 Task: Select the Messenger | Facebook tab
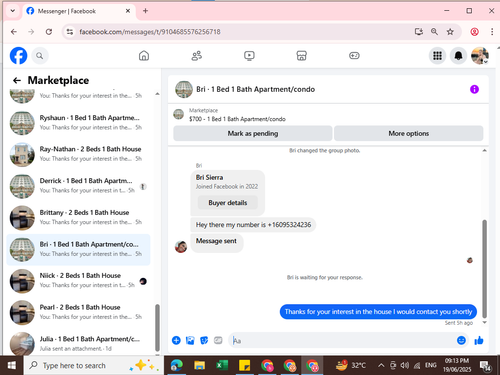pyautogui.click(x=79, y=11)
